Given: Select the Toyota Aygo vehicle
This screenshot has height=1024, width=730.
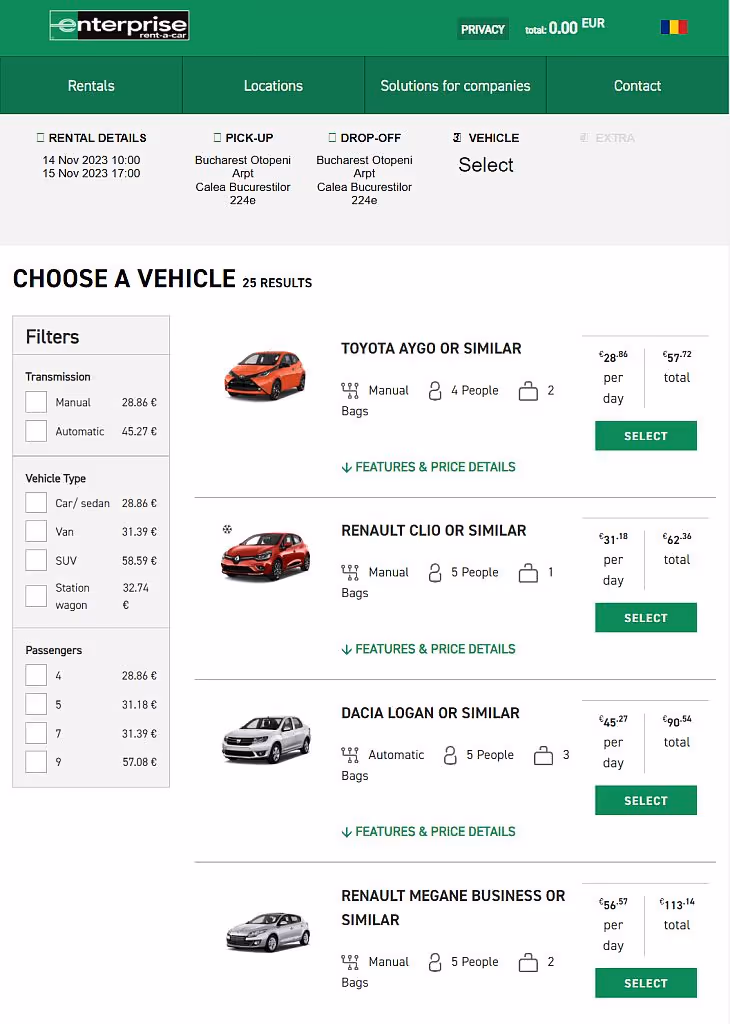Looking at the screenshot, I should tap(646, 436).
